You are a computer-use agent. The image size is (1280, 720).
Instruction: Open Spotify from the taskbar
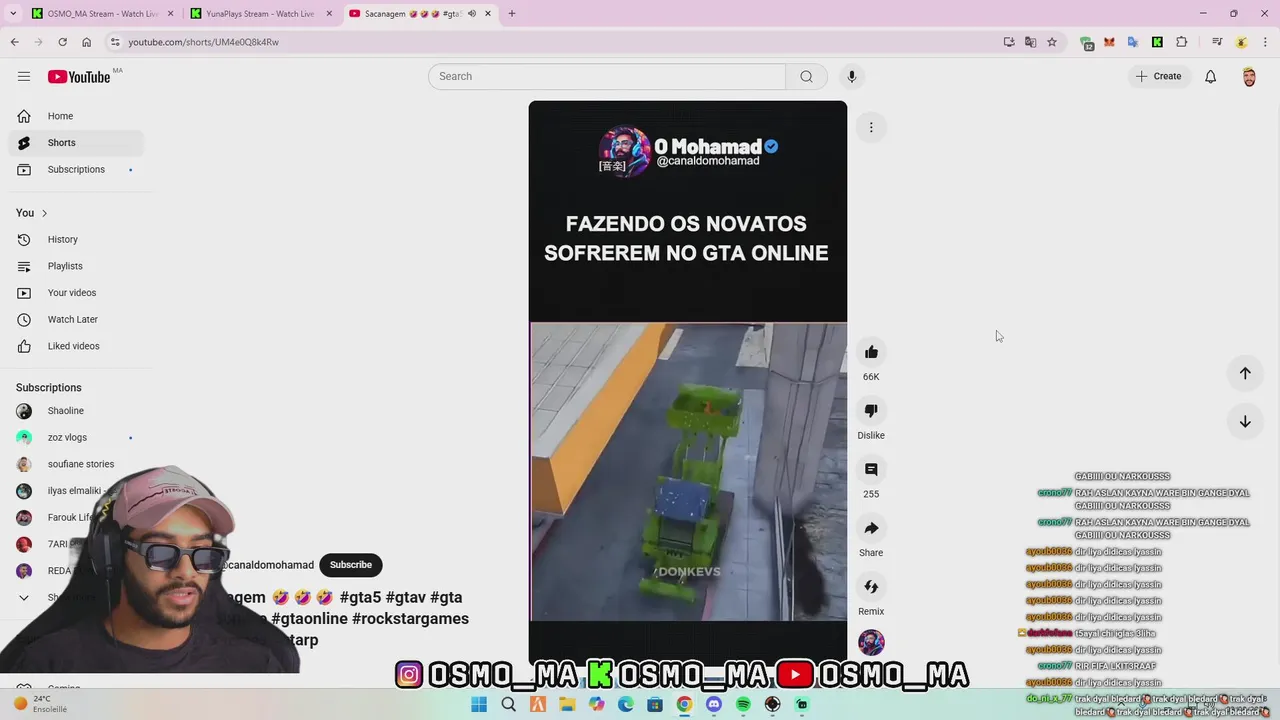(x=743, y=705)
